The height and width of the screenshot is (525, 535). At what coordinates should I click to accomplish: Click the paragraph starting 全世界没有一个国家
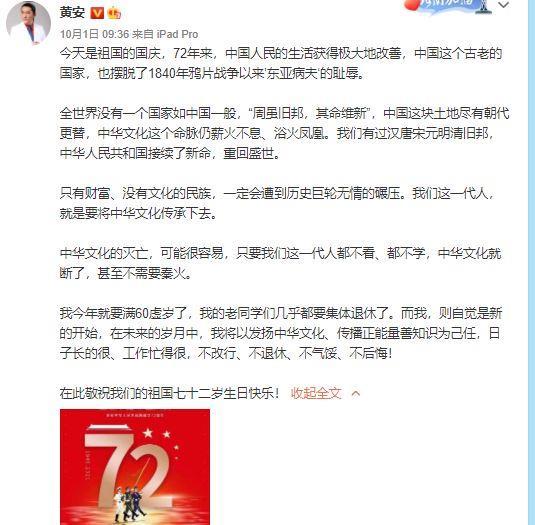tap(284, 133)
